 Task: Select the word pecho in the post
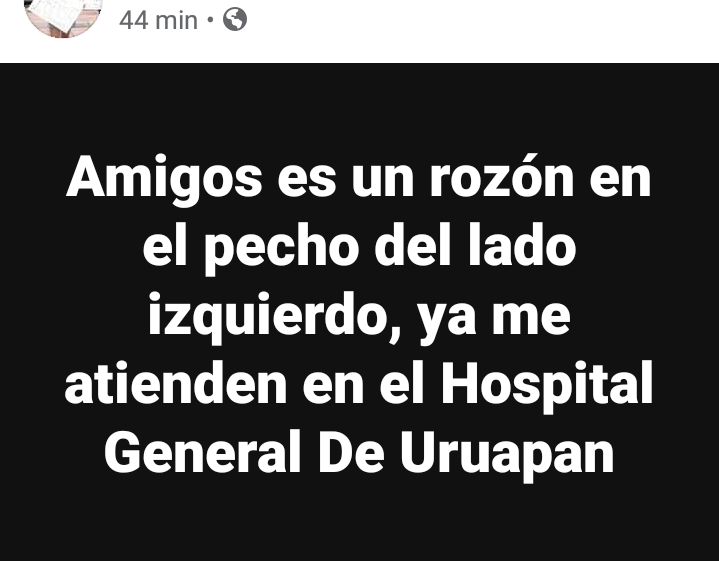pos(282,249)
